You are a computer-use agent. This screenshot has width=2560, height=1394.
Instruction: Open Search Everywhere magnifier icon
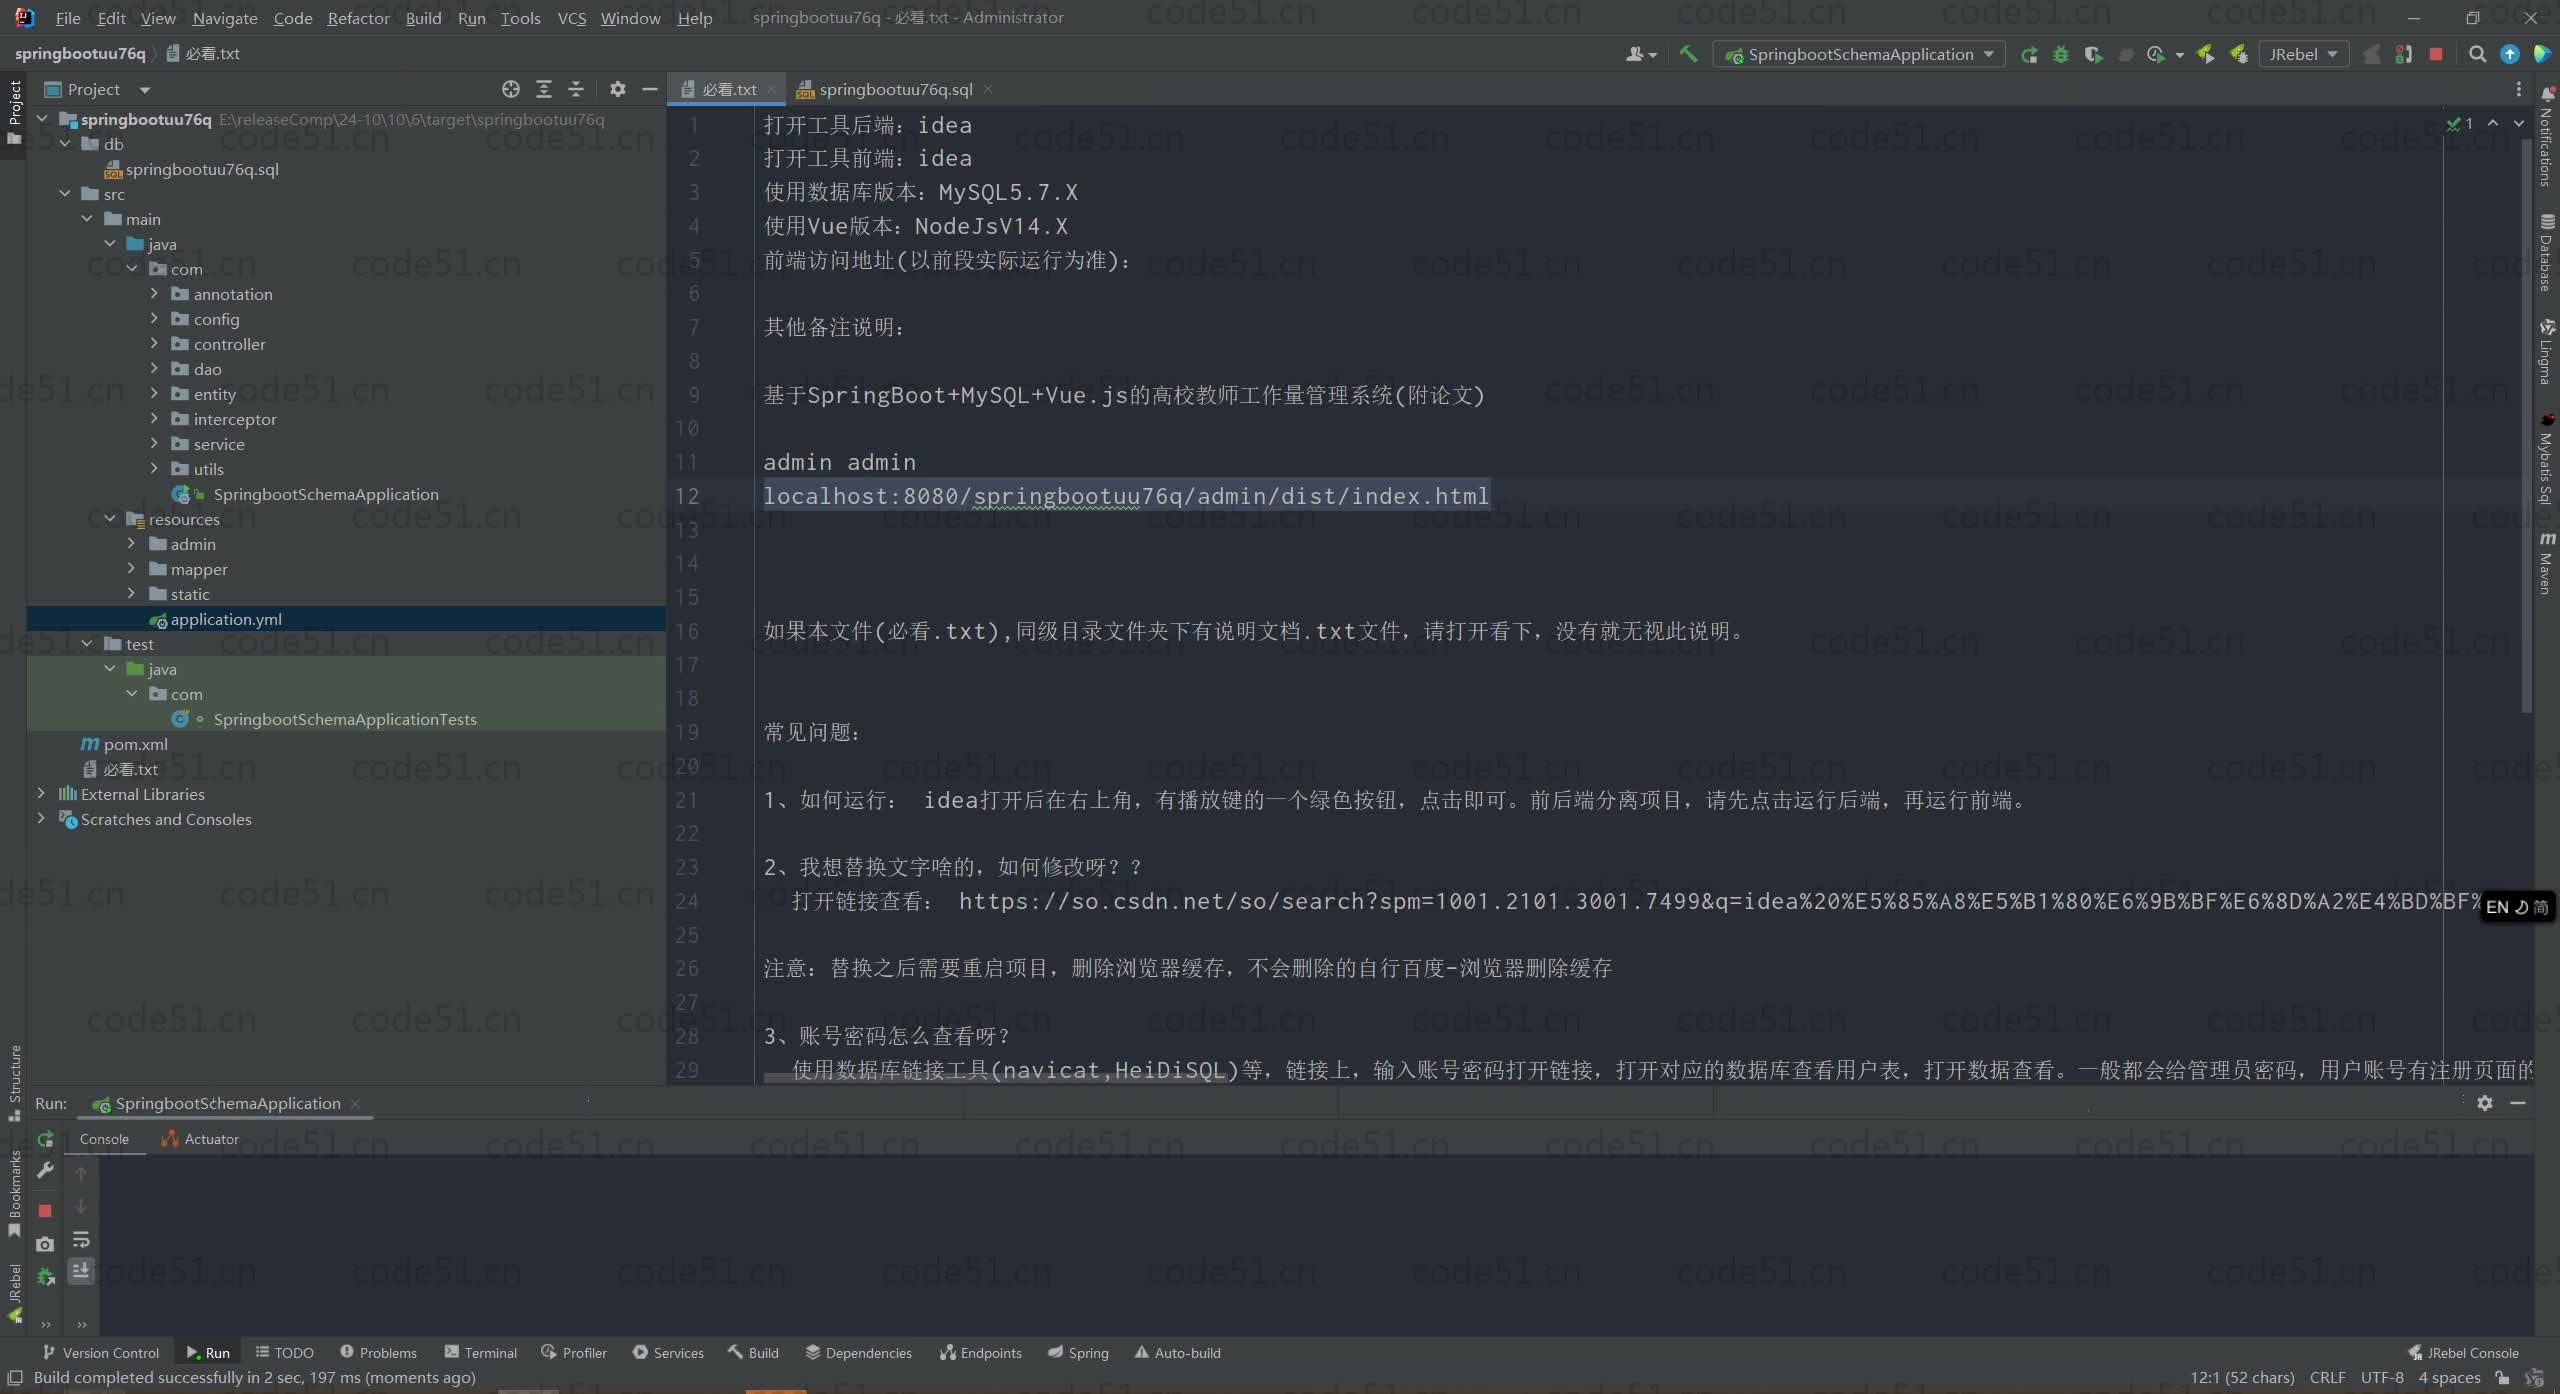click(x=2476, y=54)
